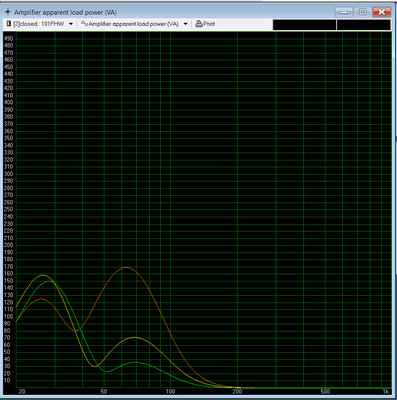
Task: Click the '100' Y-axis label
Action: [x=8, y=317]
